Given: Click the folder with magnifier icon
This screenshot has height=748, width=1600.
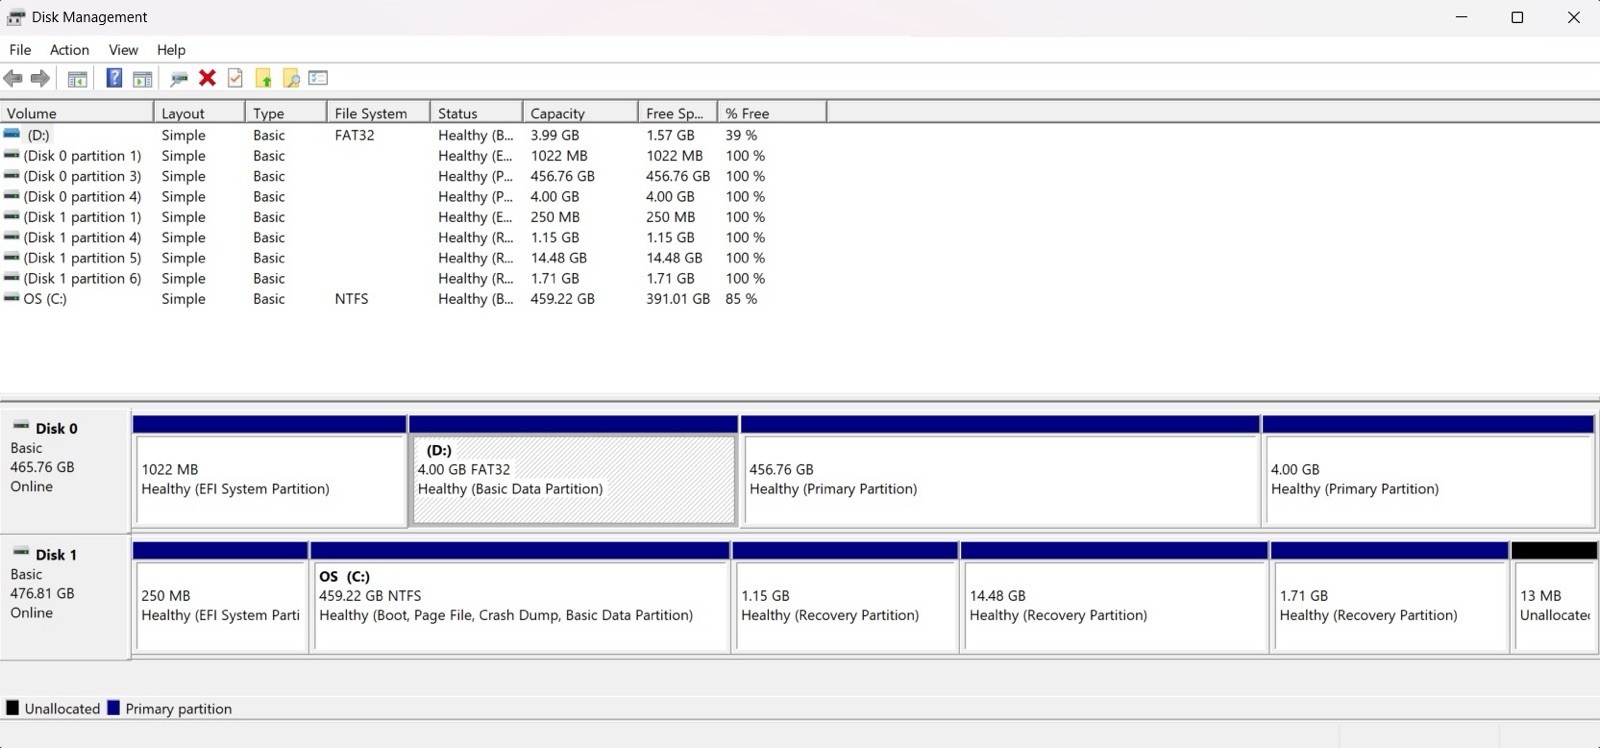Looking at the screenshot, I should [x=291, y=78].
